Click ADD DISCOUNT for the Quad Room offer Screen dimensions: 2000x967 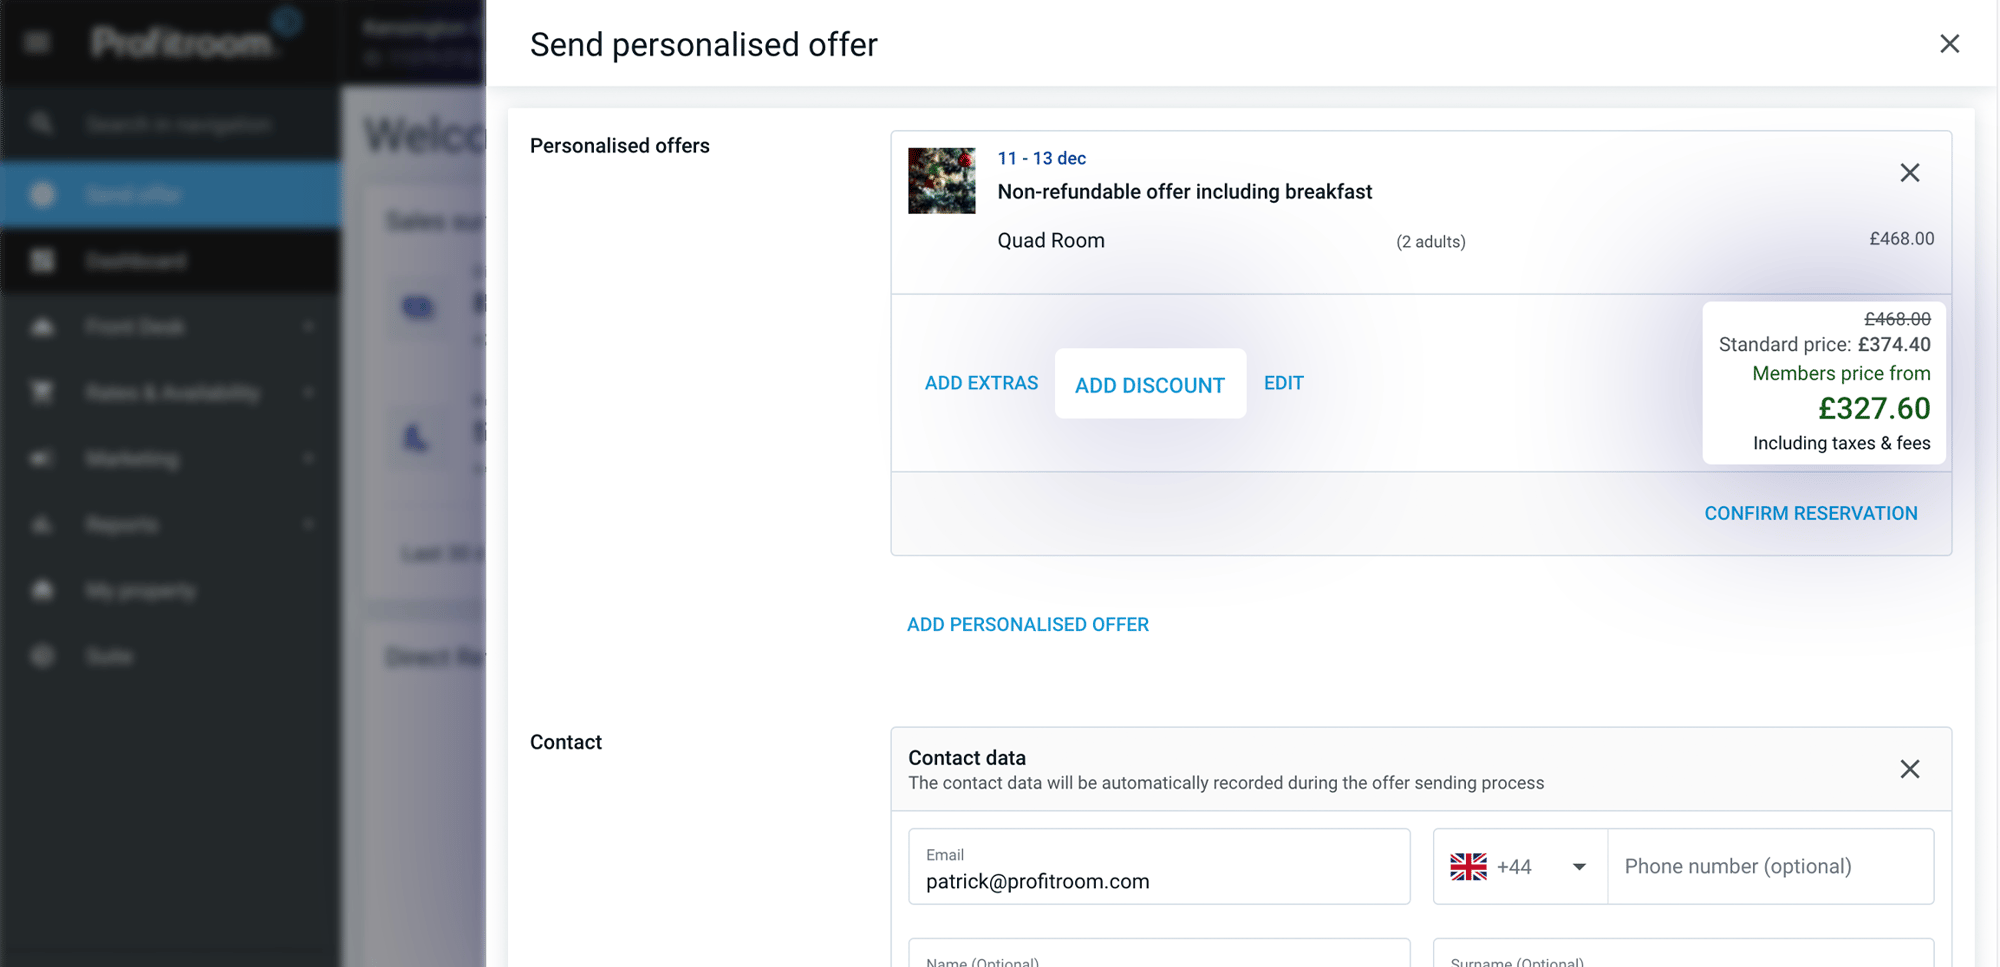tap(1150, 384)
